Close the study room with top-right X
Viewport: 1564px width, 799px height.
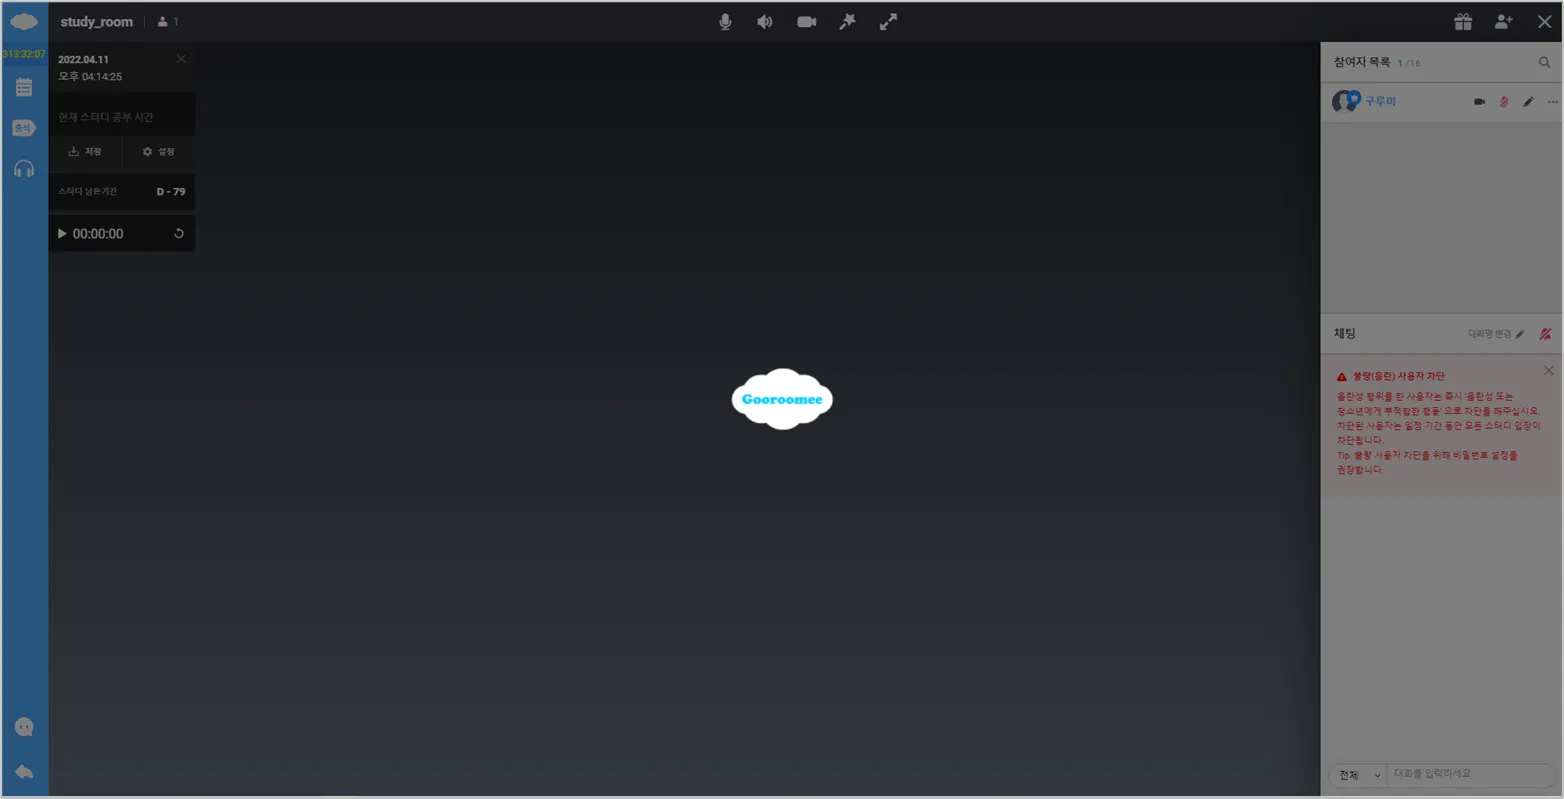click(x=1544, y=21)
